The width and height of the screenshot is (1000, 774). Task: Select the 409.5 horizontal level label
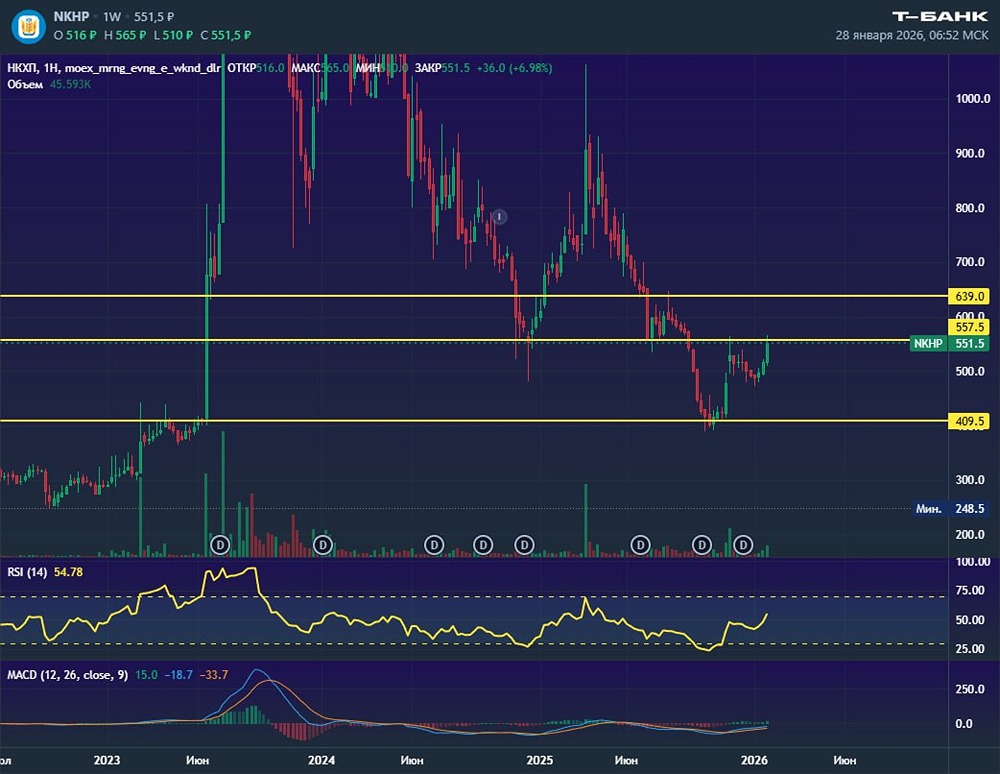969,421
